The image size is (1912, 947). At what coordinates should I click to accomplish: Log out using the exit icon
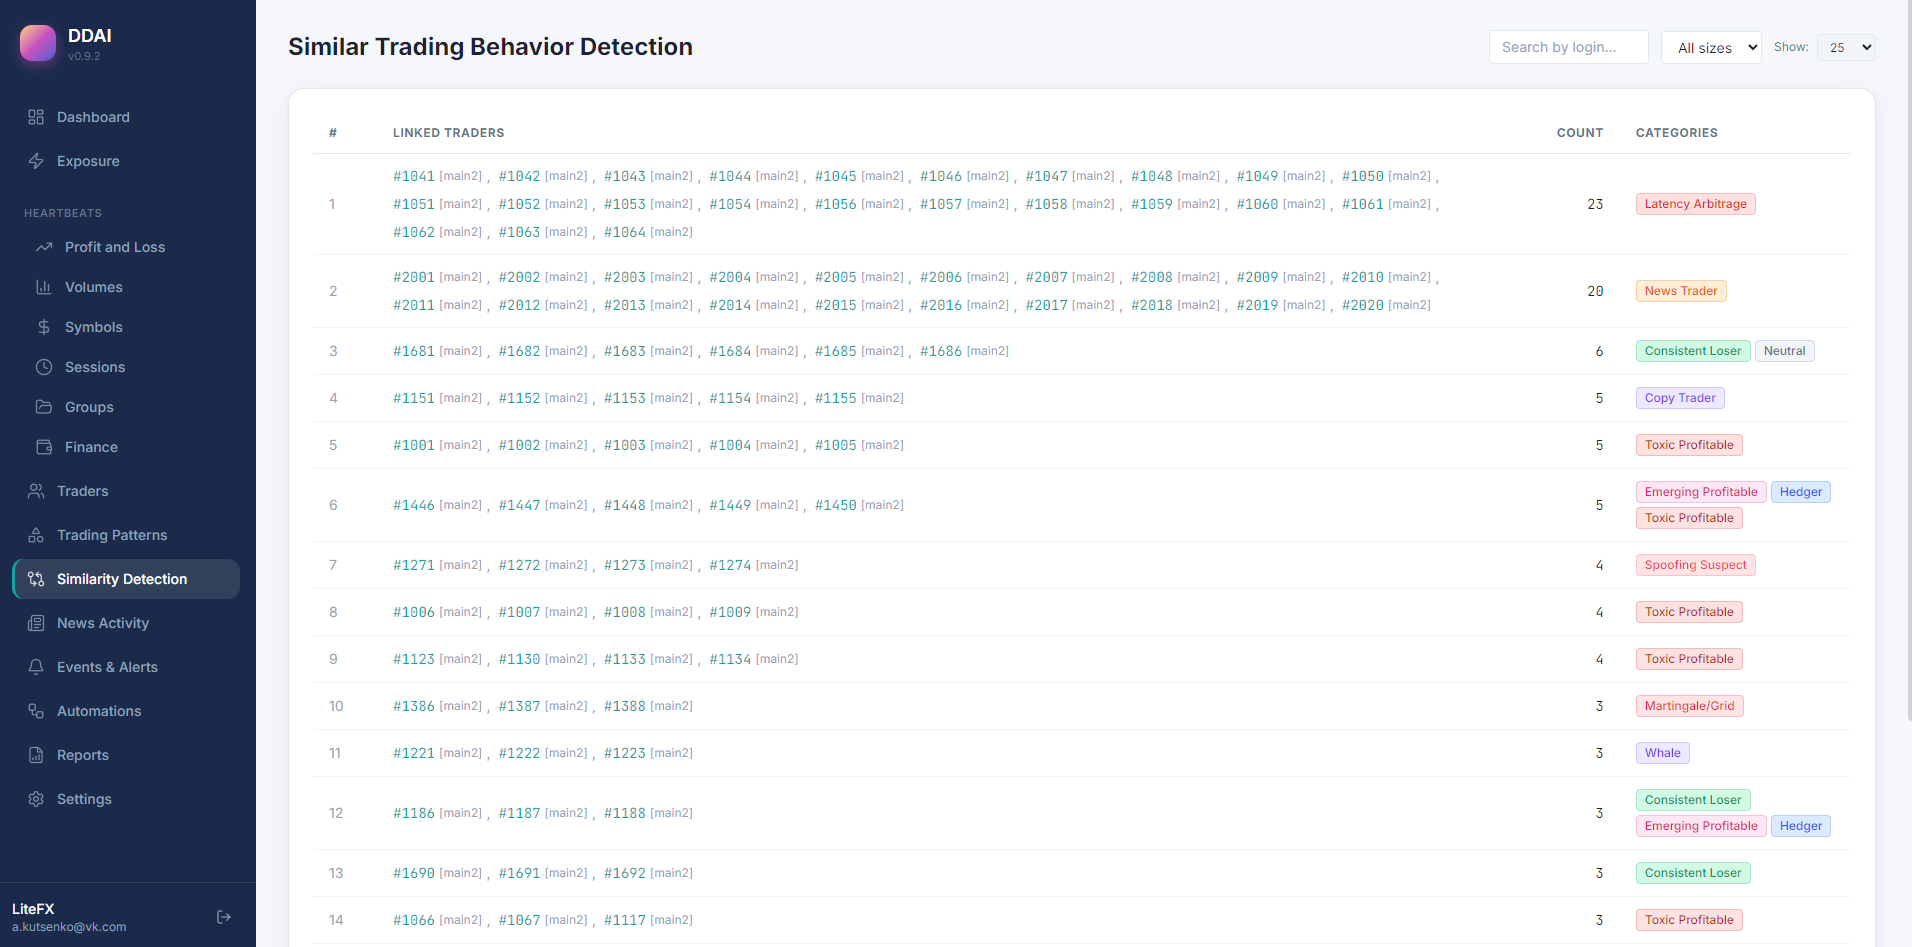pos(224,917)
